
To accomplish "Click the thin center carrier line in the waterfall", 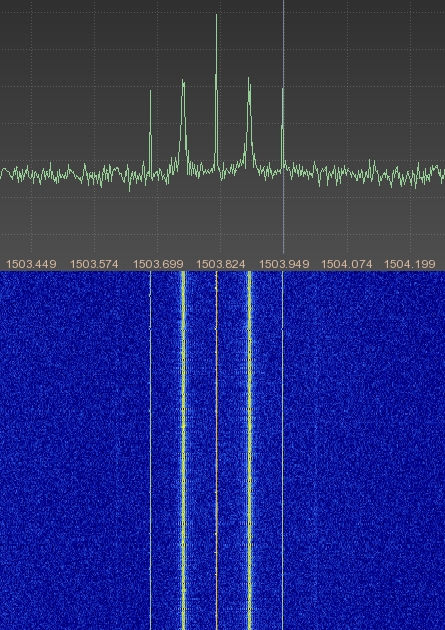I will [x=217, y=450].
